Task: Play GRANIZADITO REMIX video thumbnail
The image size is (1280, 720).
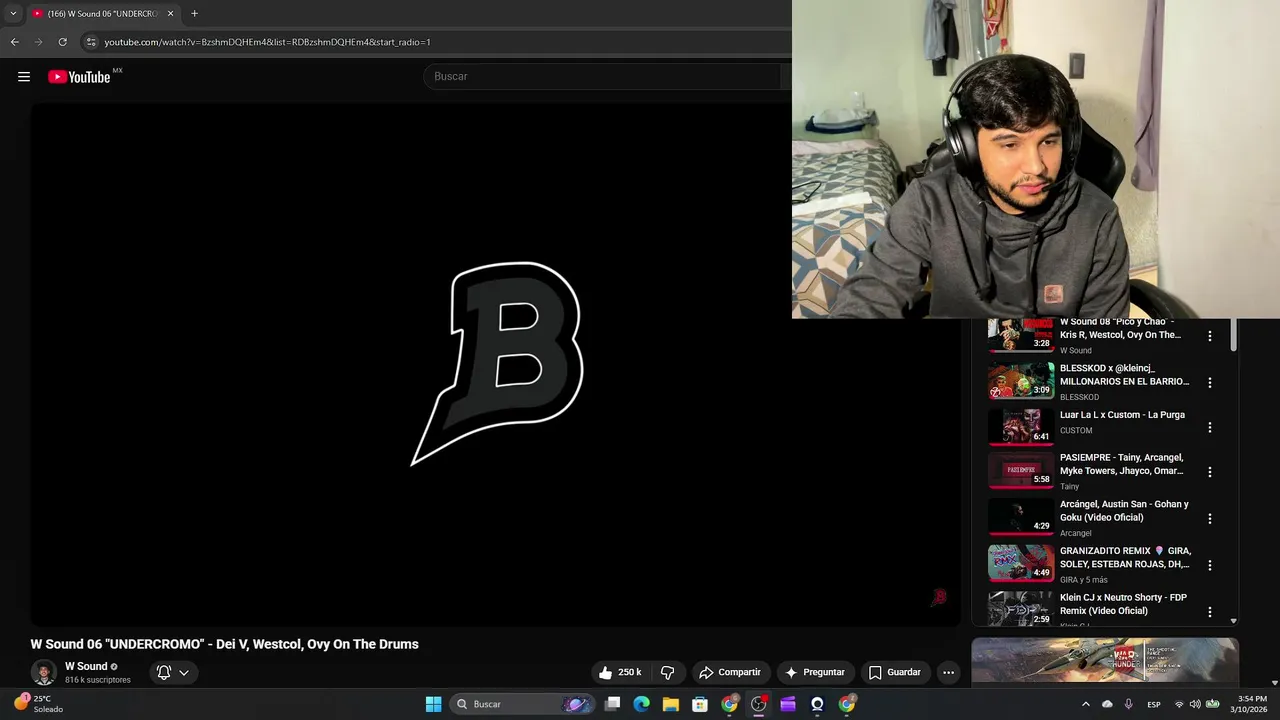Action: coord(1021,563)
